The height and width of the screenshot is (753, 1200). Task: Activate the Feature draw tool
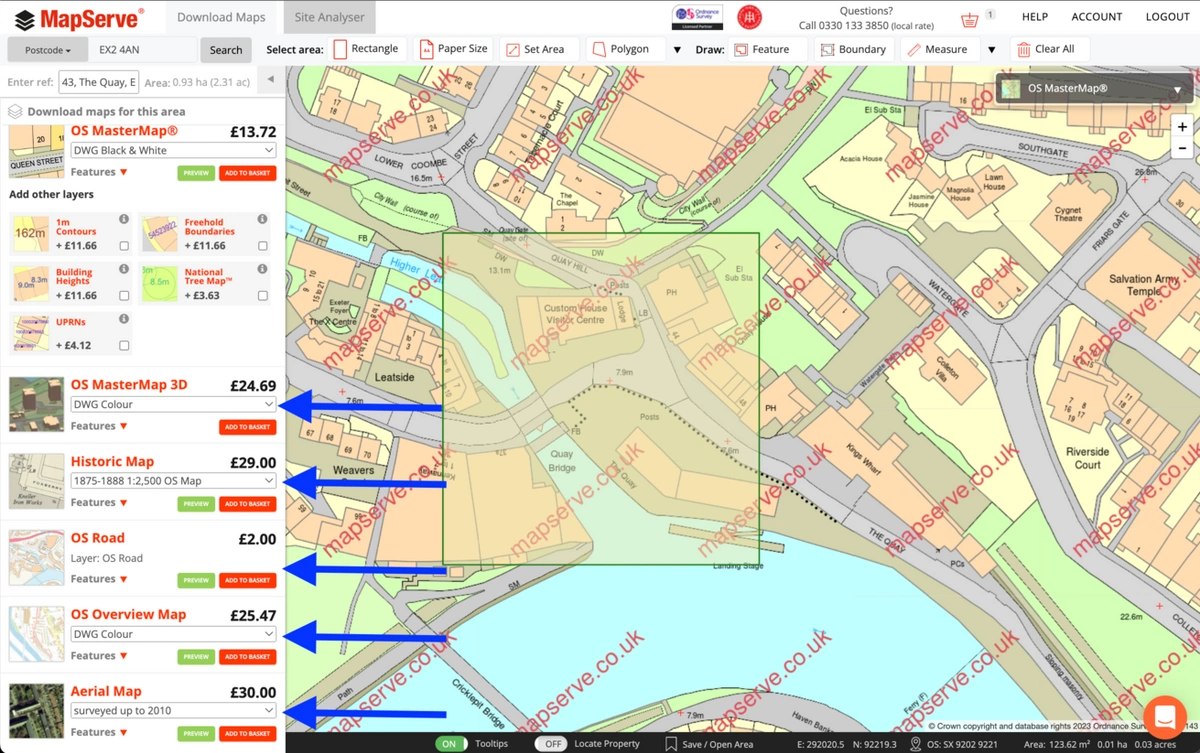tap(767, 48)
